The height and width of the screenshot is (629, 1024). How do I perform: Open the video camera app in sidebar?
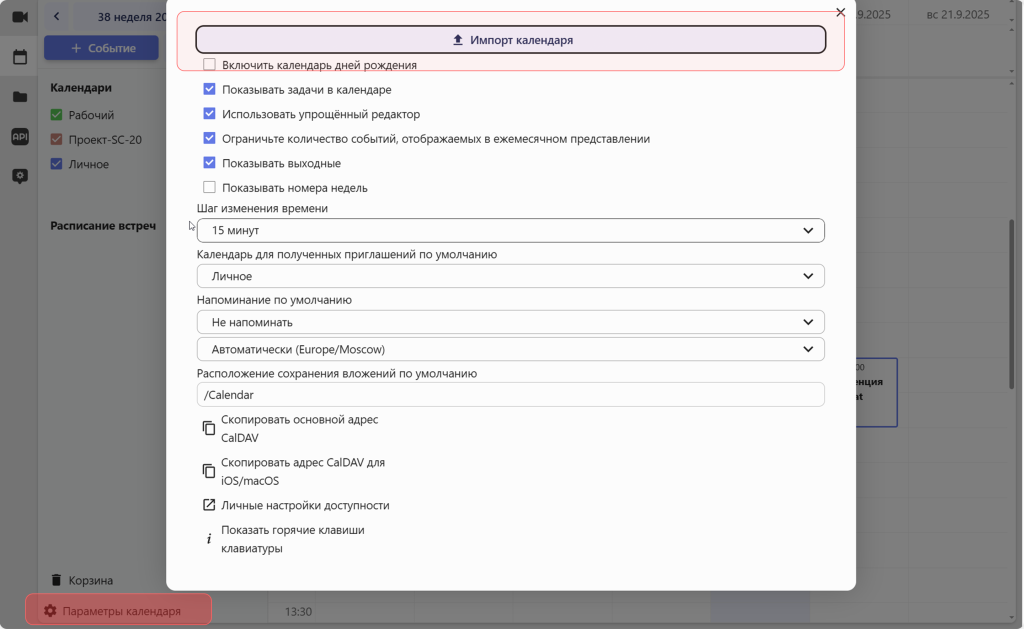(19, 17)
